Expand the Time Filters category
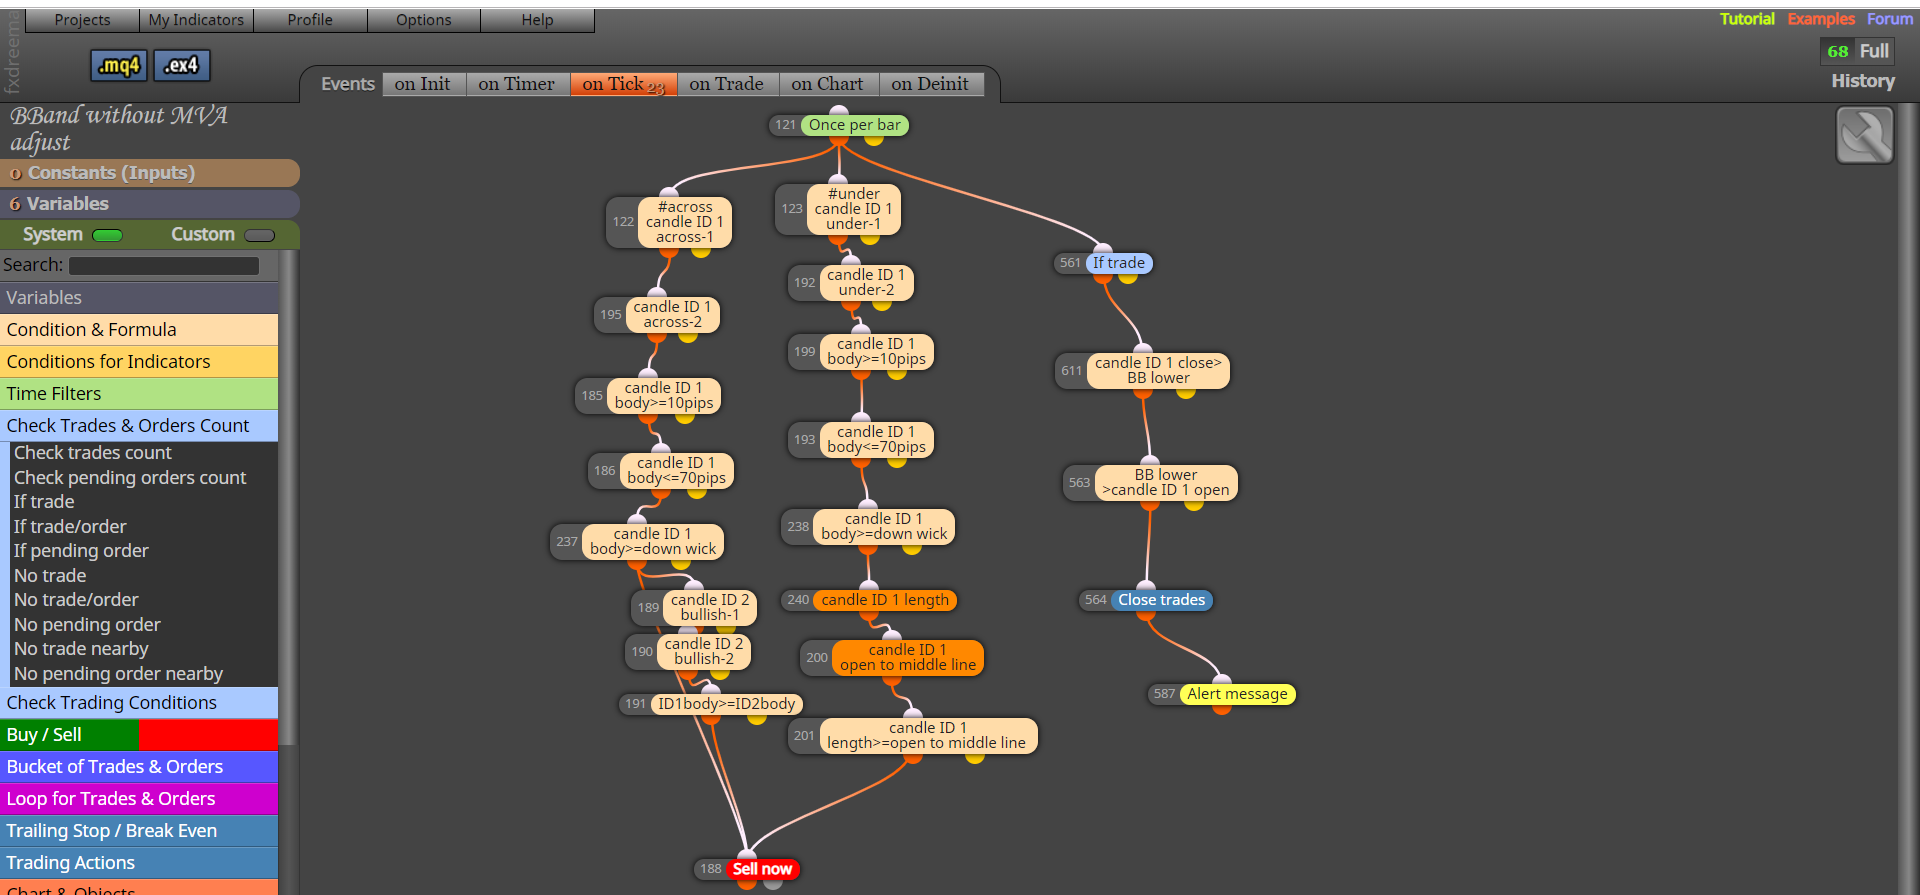This screenshot has height=895, width=1920. [139, 394]
